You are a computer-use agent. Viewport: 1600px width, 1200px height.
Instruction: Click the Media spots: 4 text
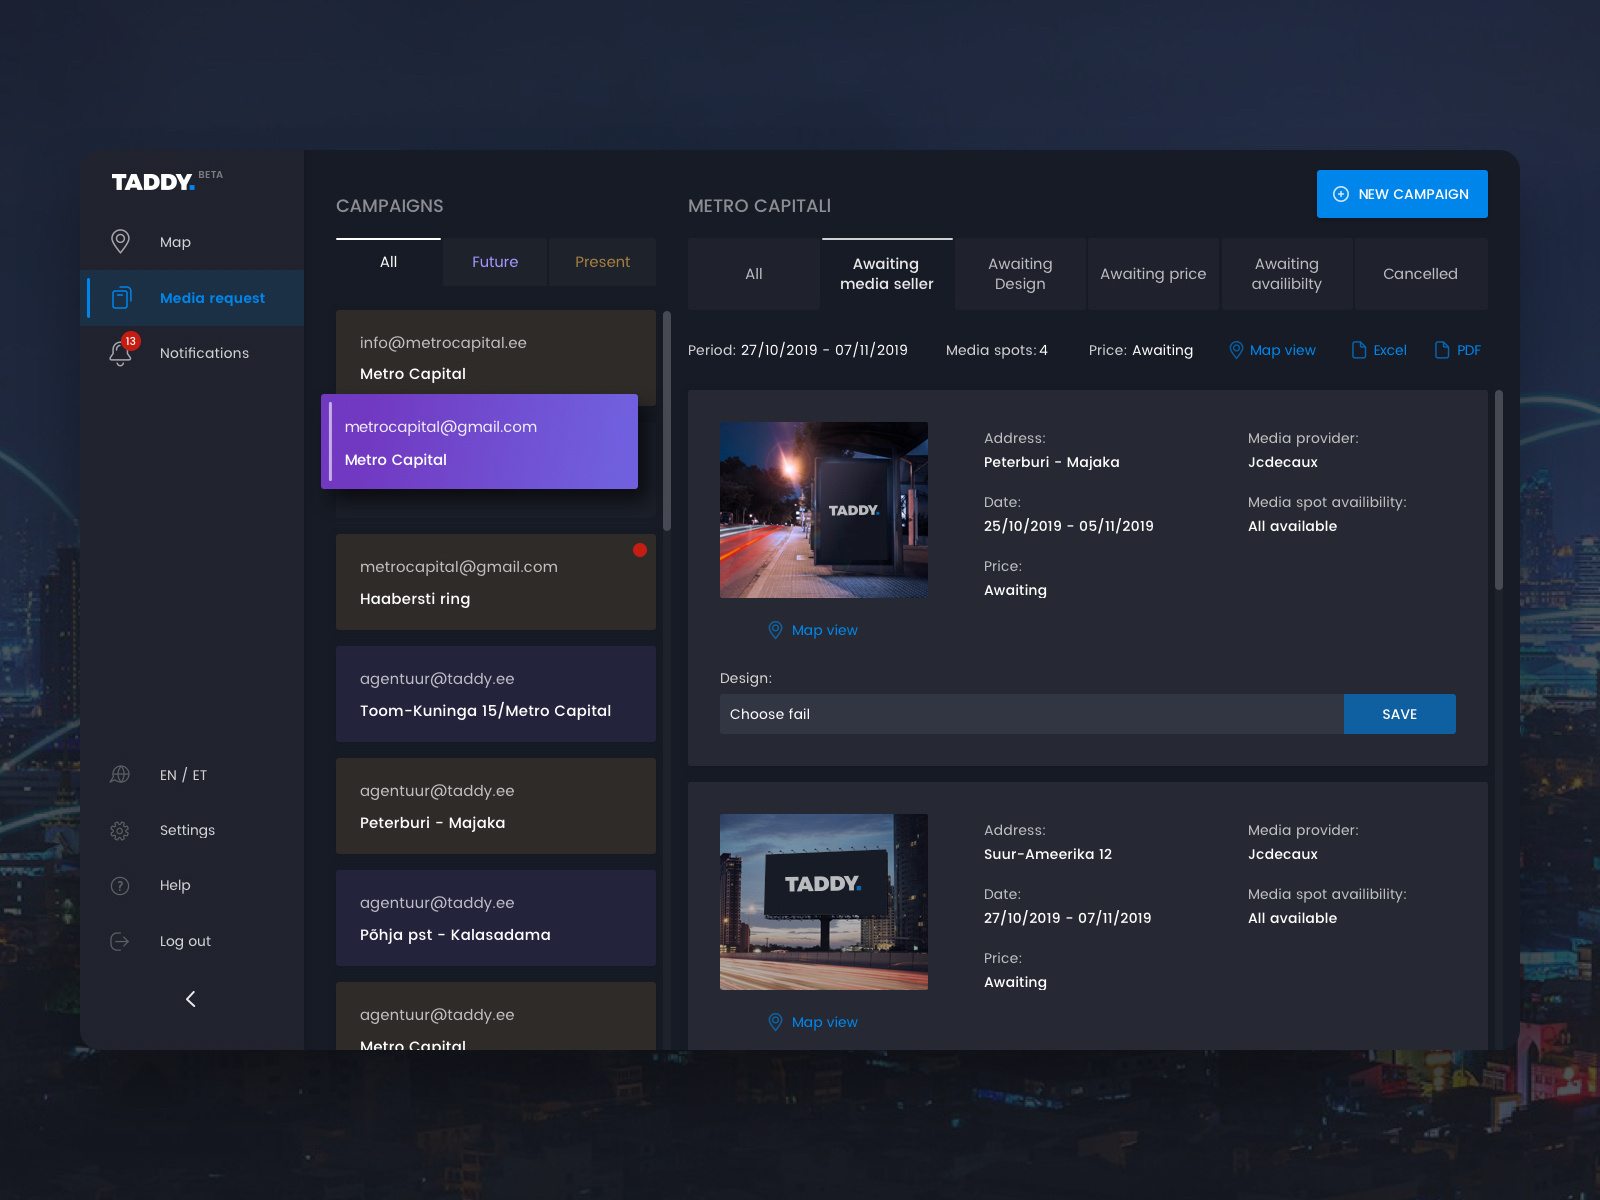997,350
